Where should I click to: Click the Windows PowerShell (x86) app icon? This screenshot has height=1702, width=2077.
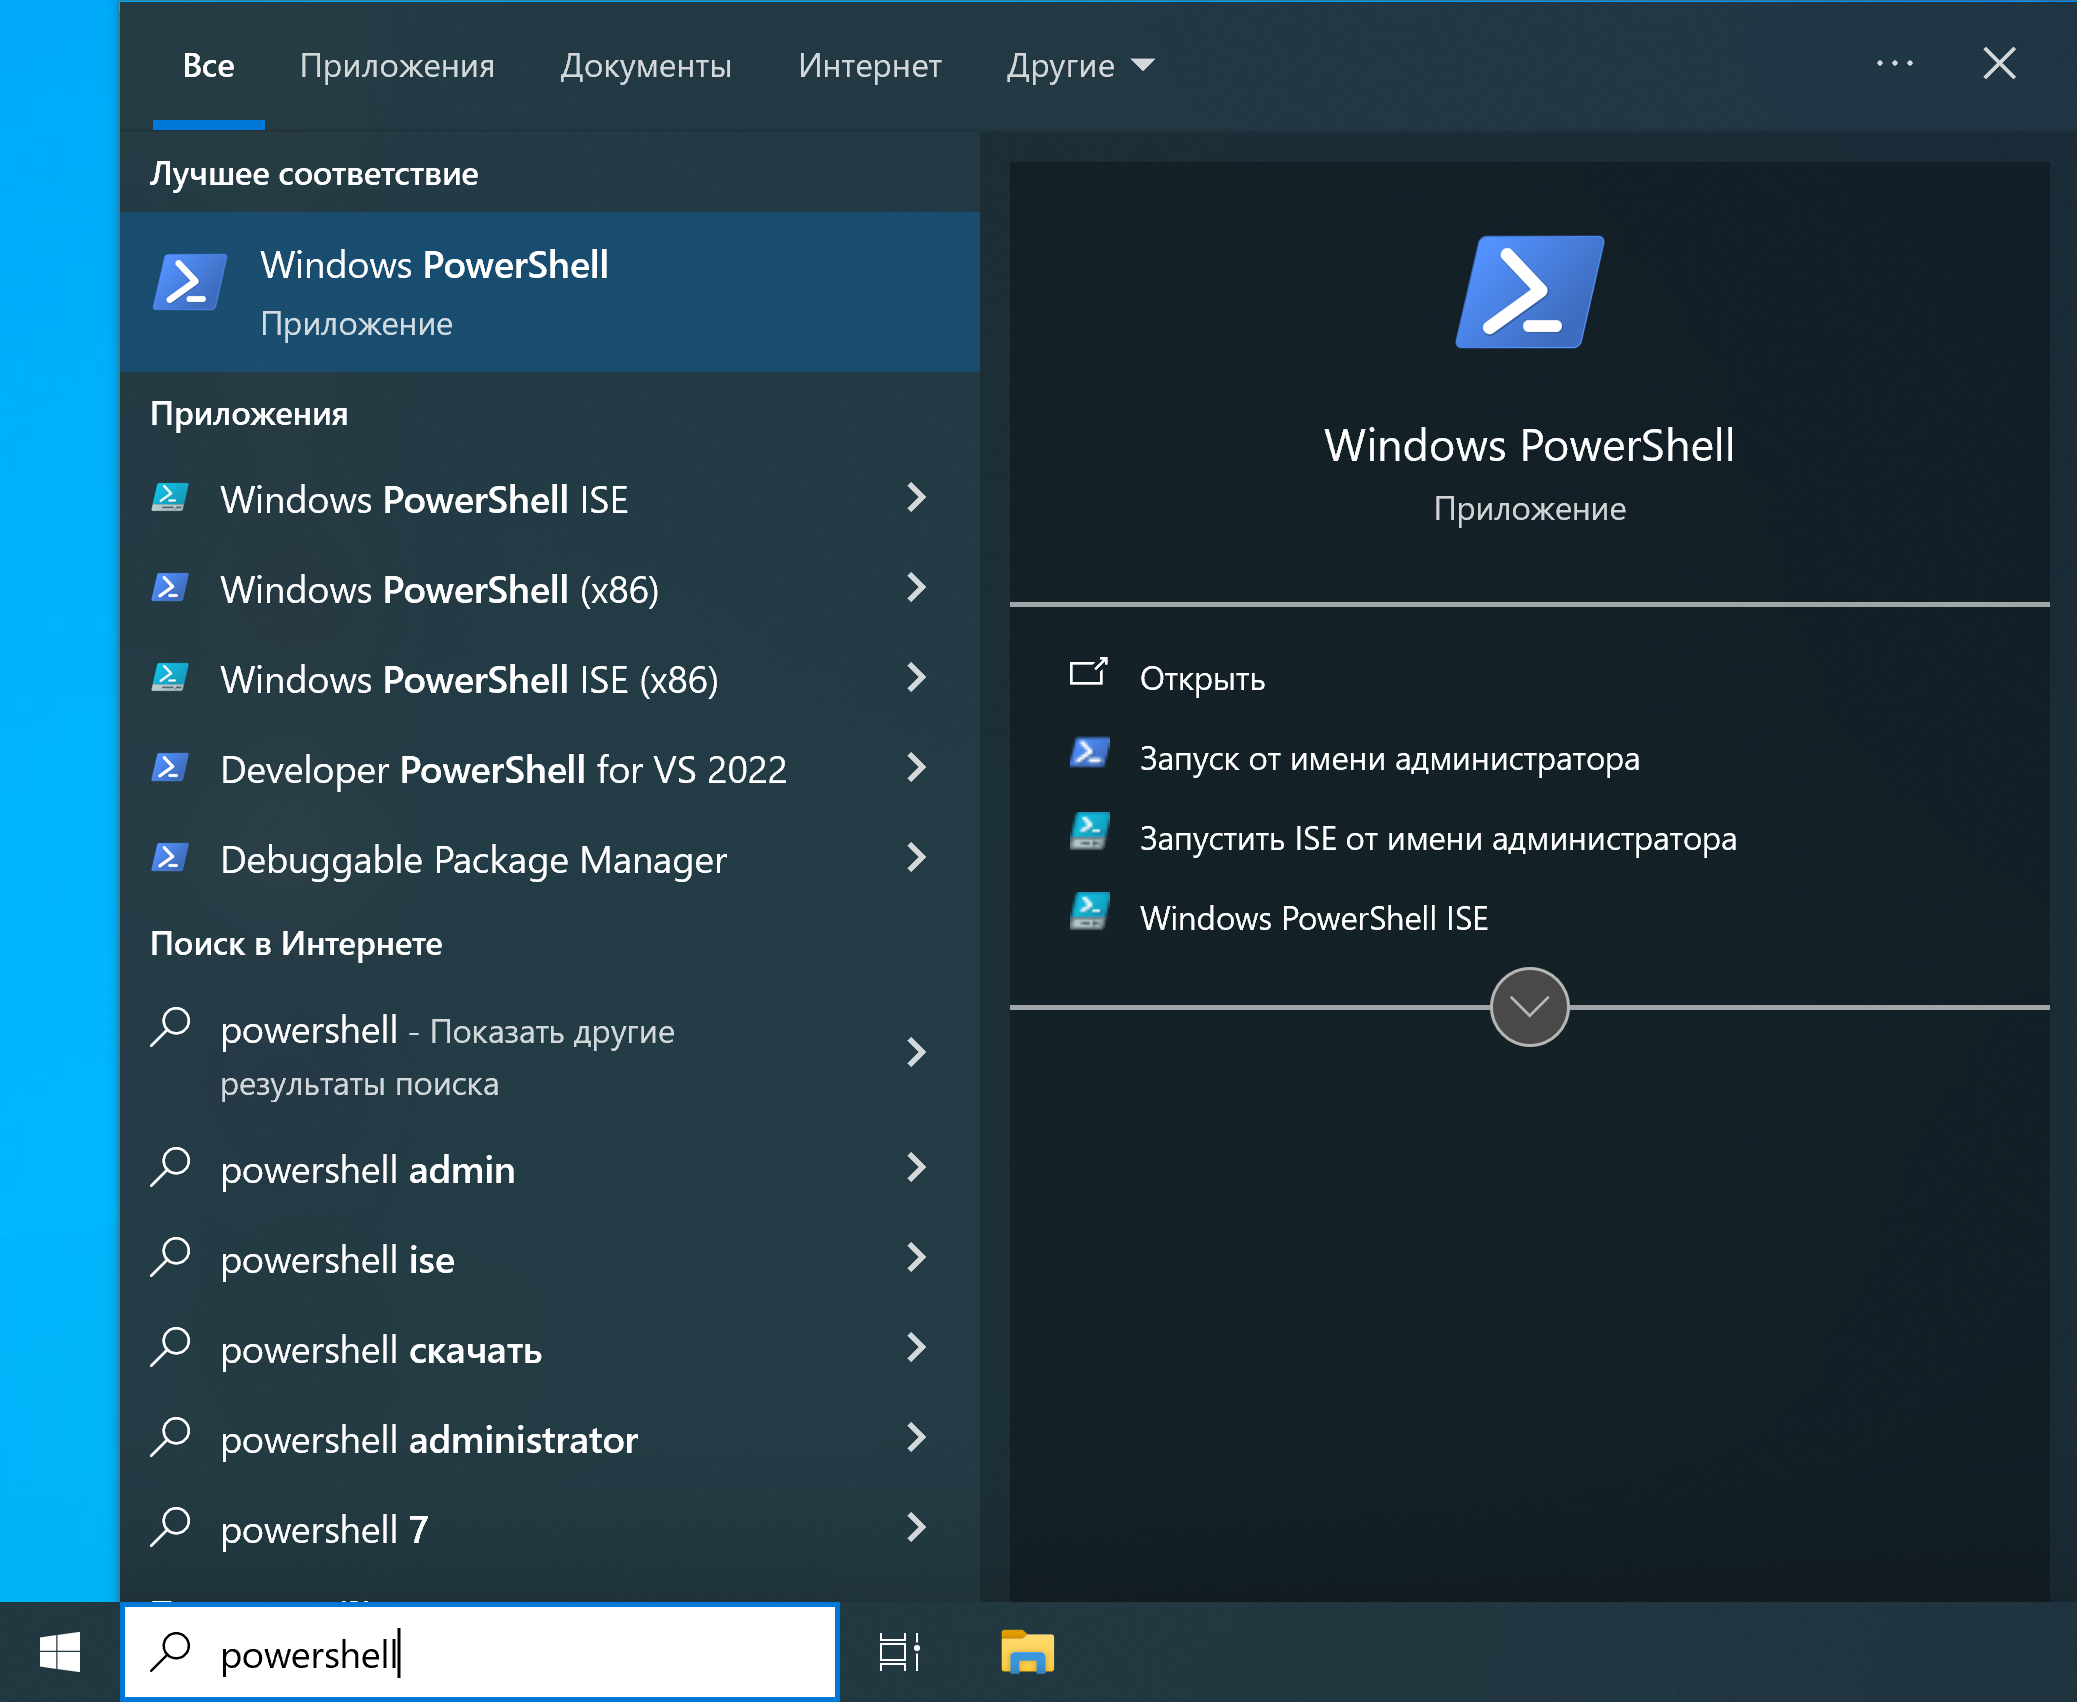tap(170, 588)
